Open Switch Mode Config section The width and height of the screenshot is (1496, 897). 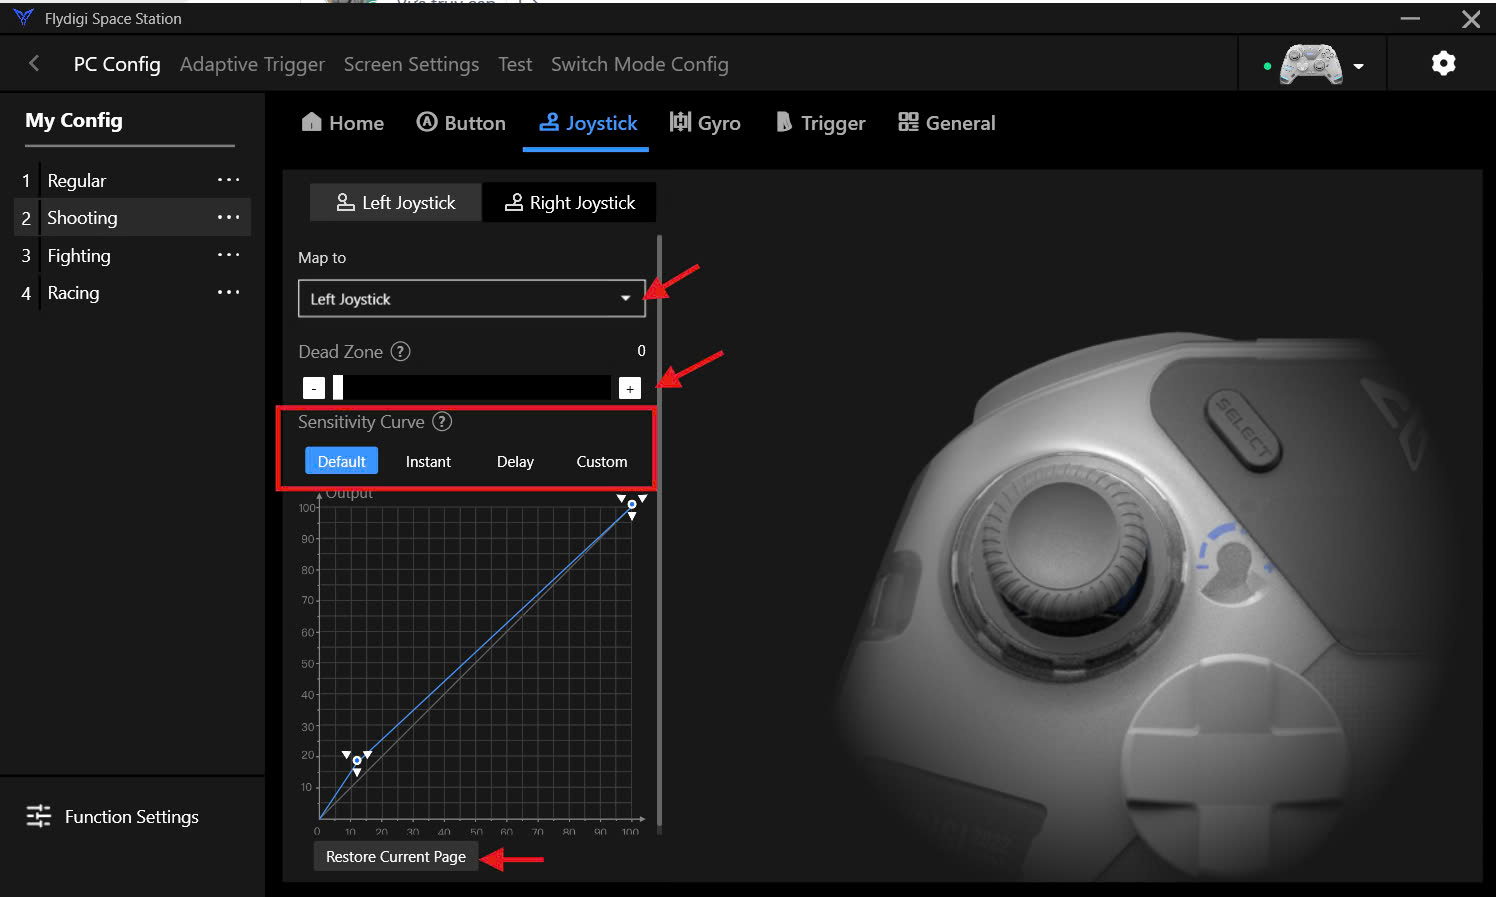point(640,64)
